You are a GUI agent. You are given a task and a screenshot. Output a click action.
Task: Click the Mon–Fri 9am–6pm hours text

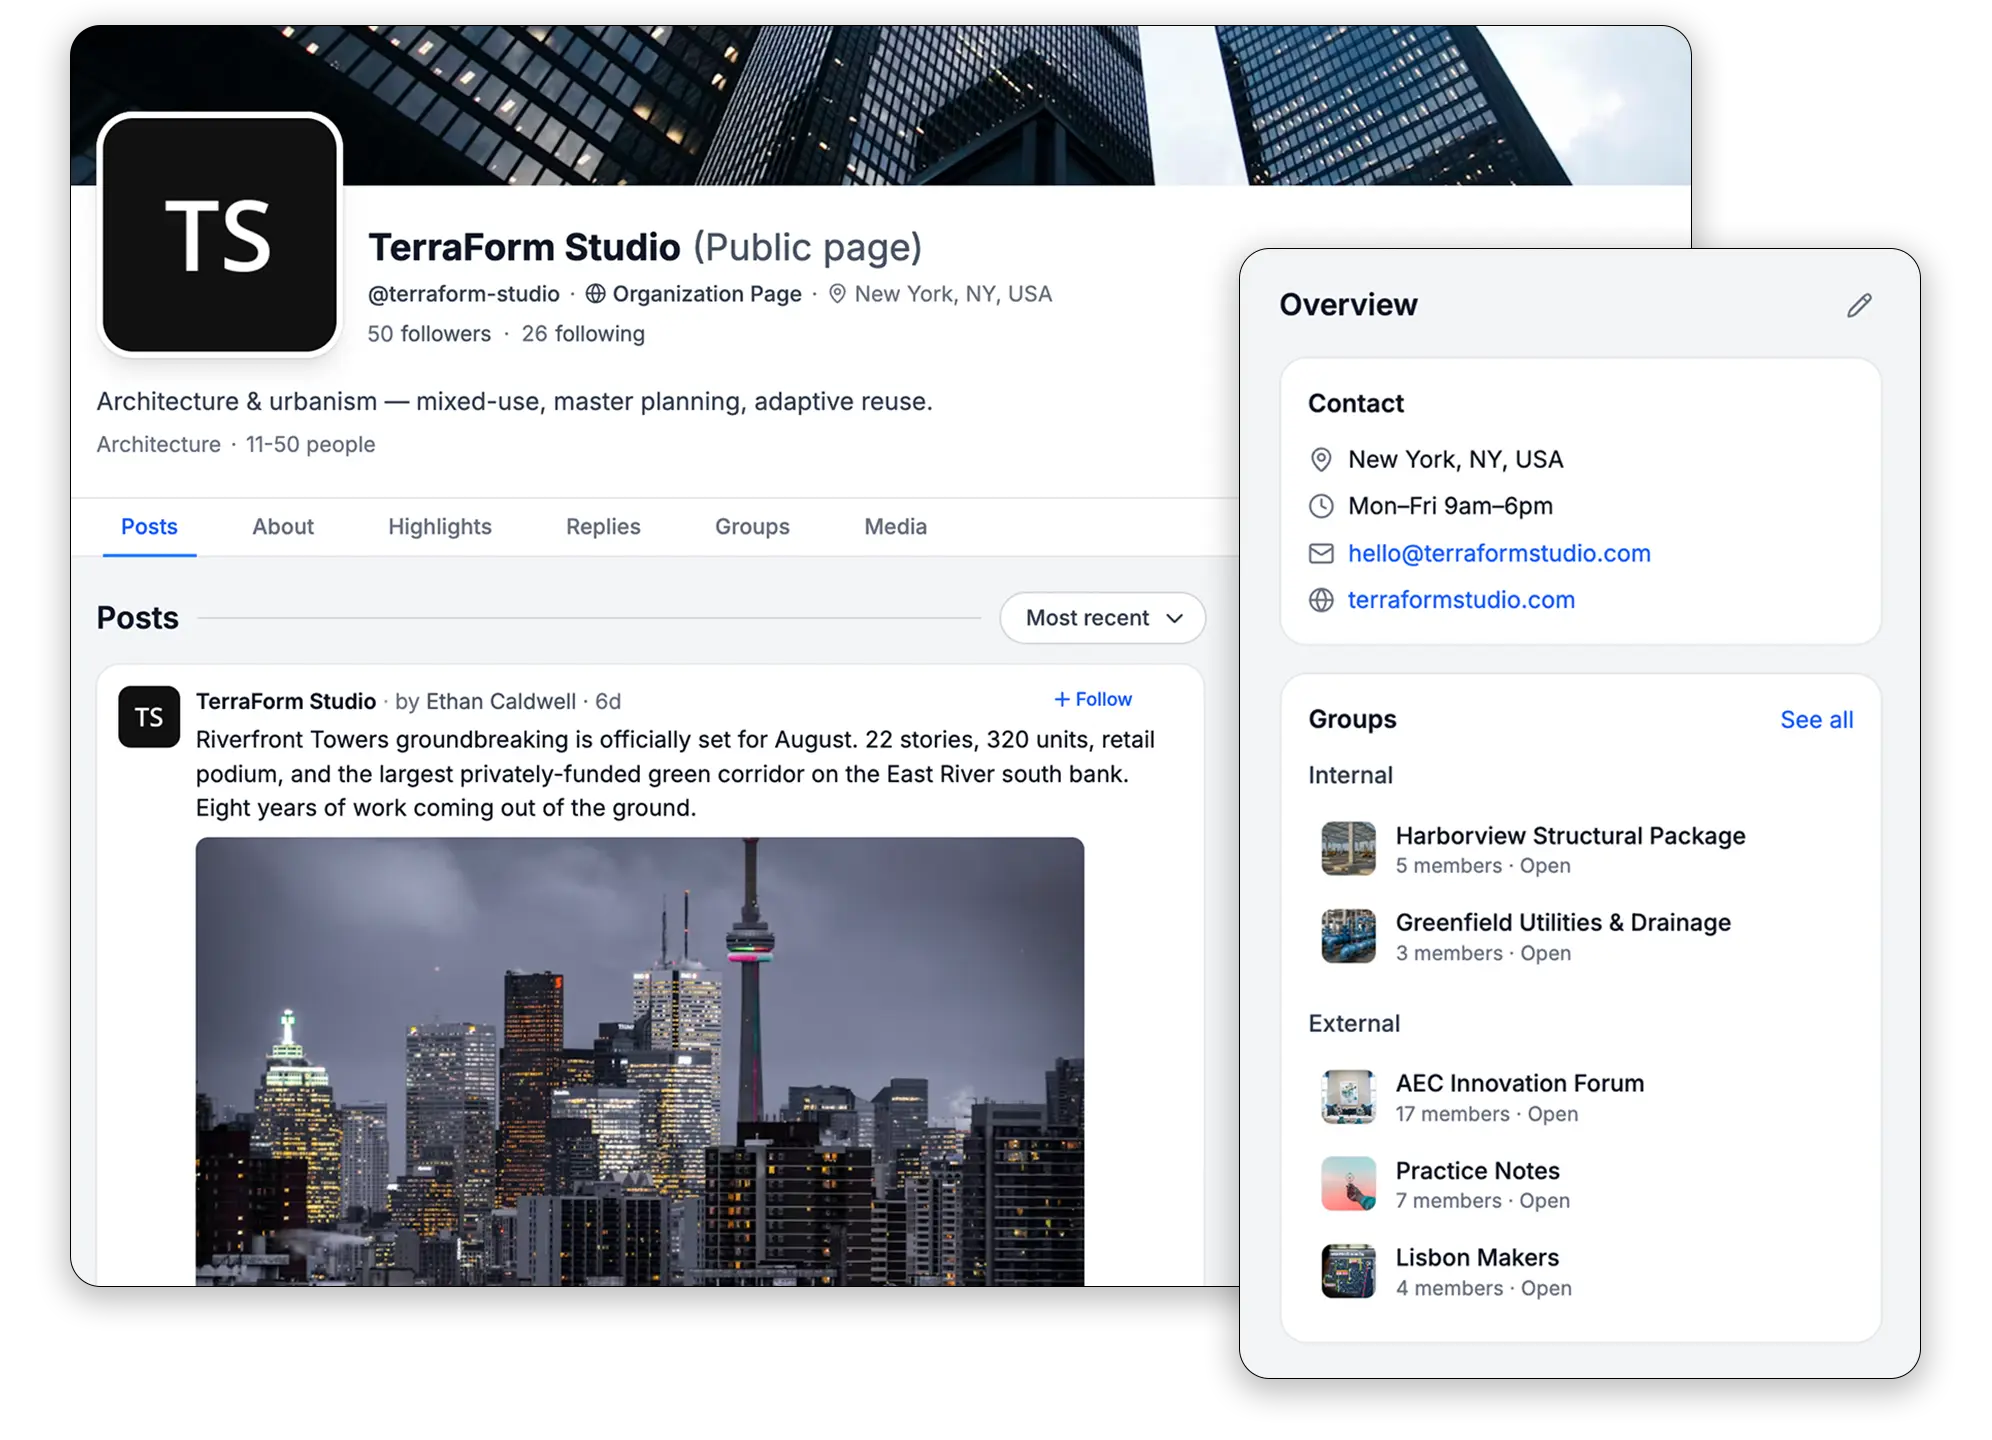click(x=1450, y=506)
